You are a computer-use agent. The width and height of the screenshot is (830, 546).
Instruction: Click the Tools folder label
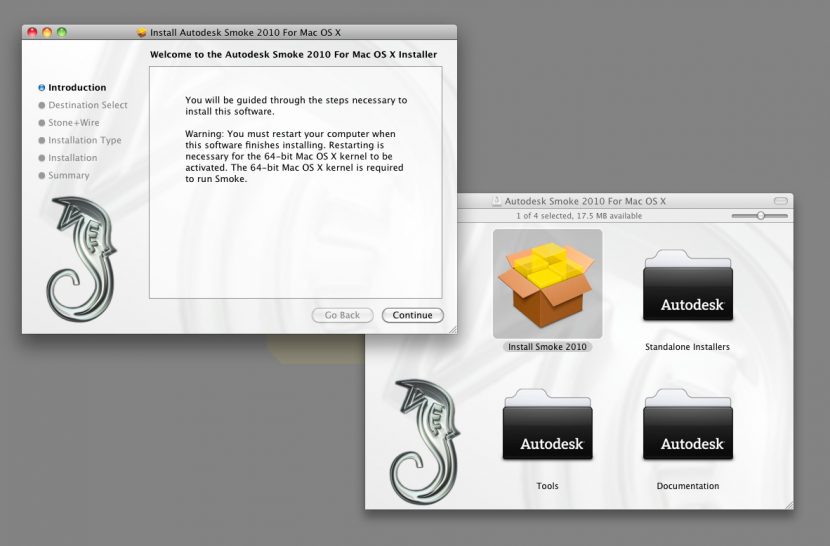click(x=547, y=486)
